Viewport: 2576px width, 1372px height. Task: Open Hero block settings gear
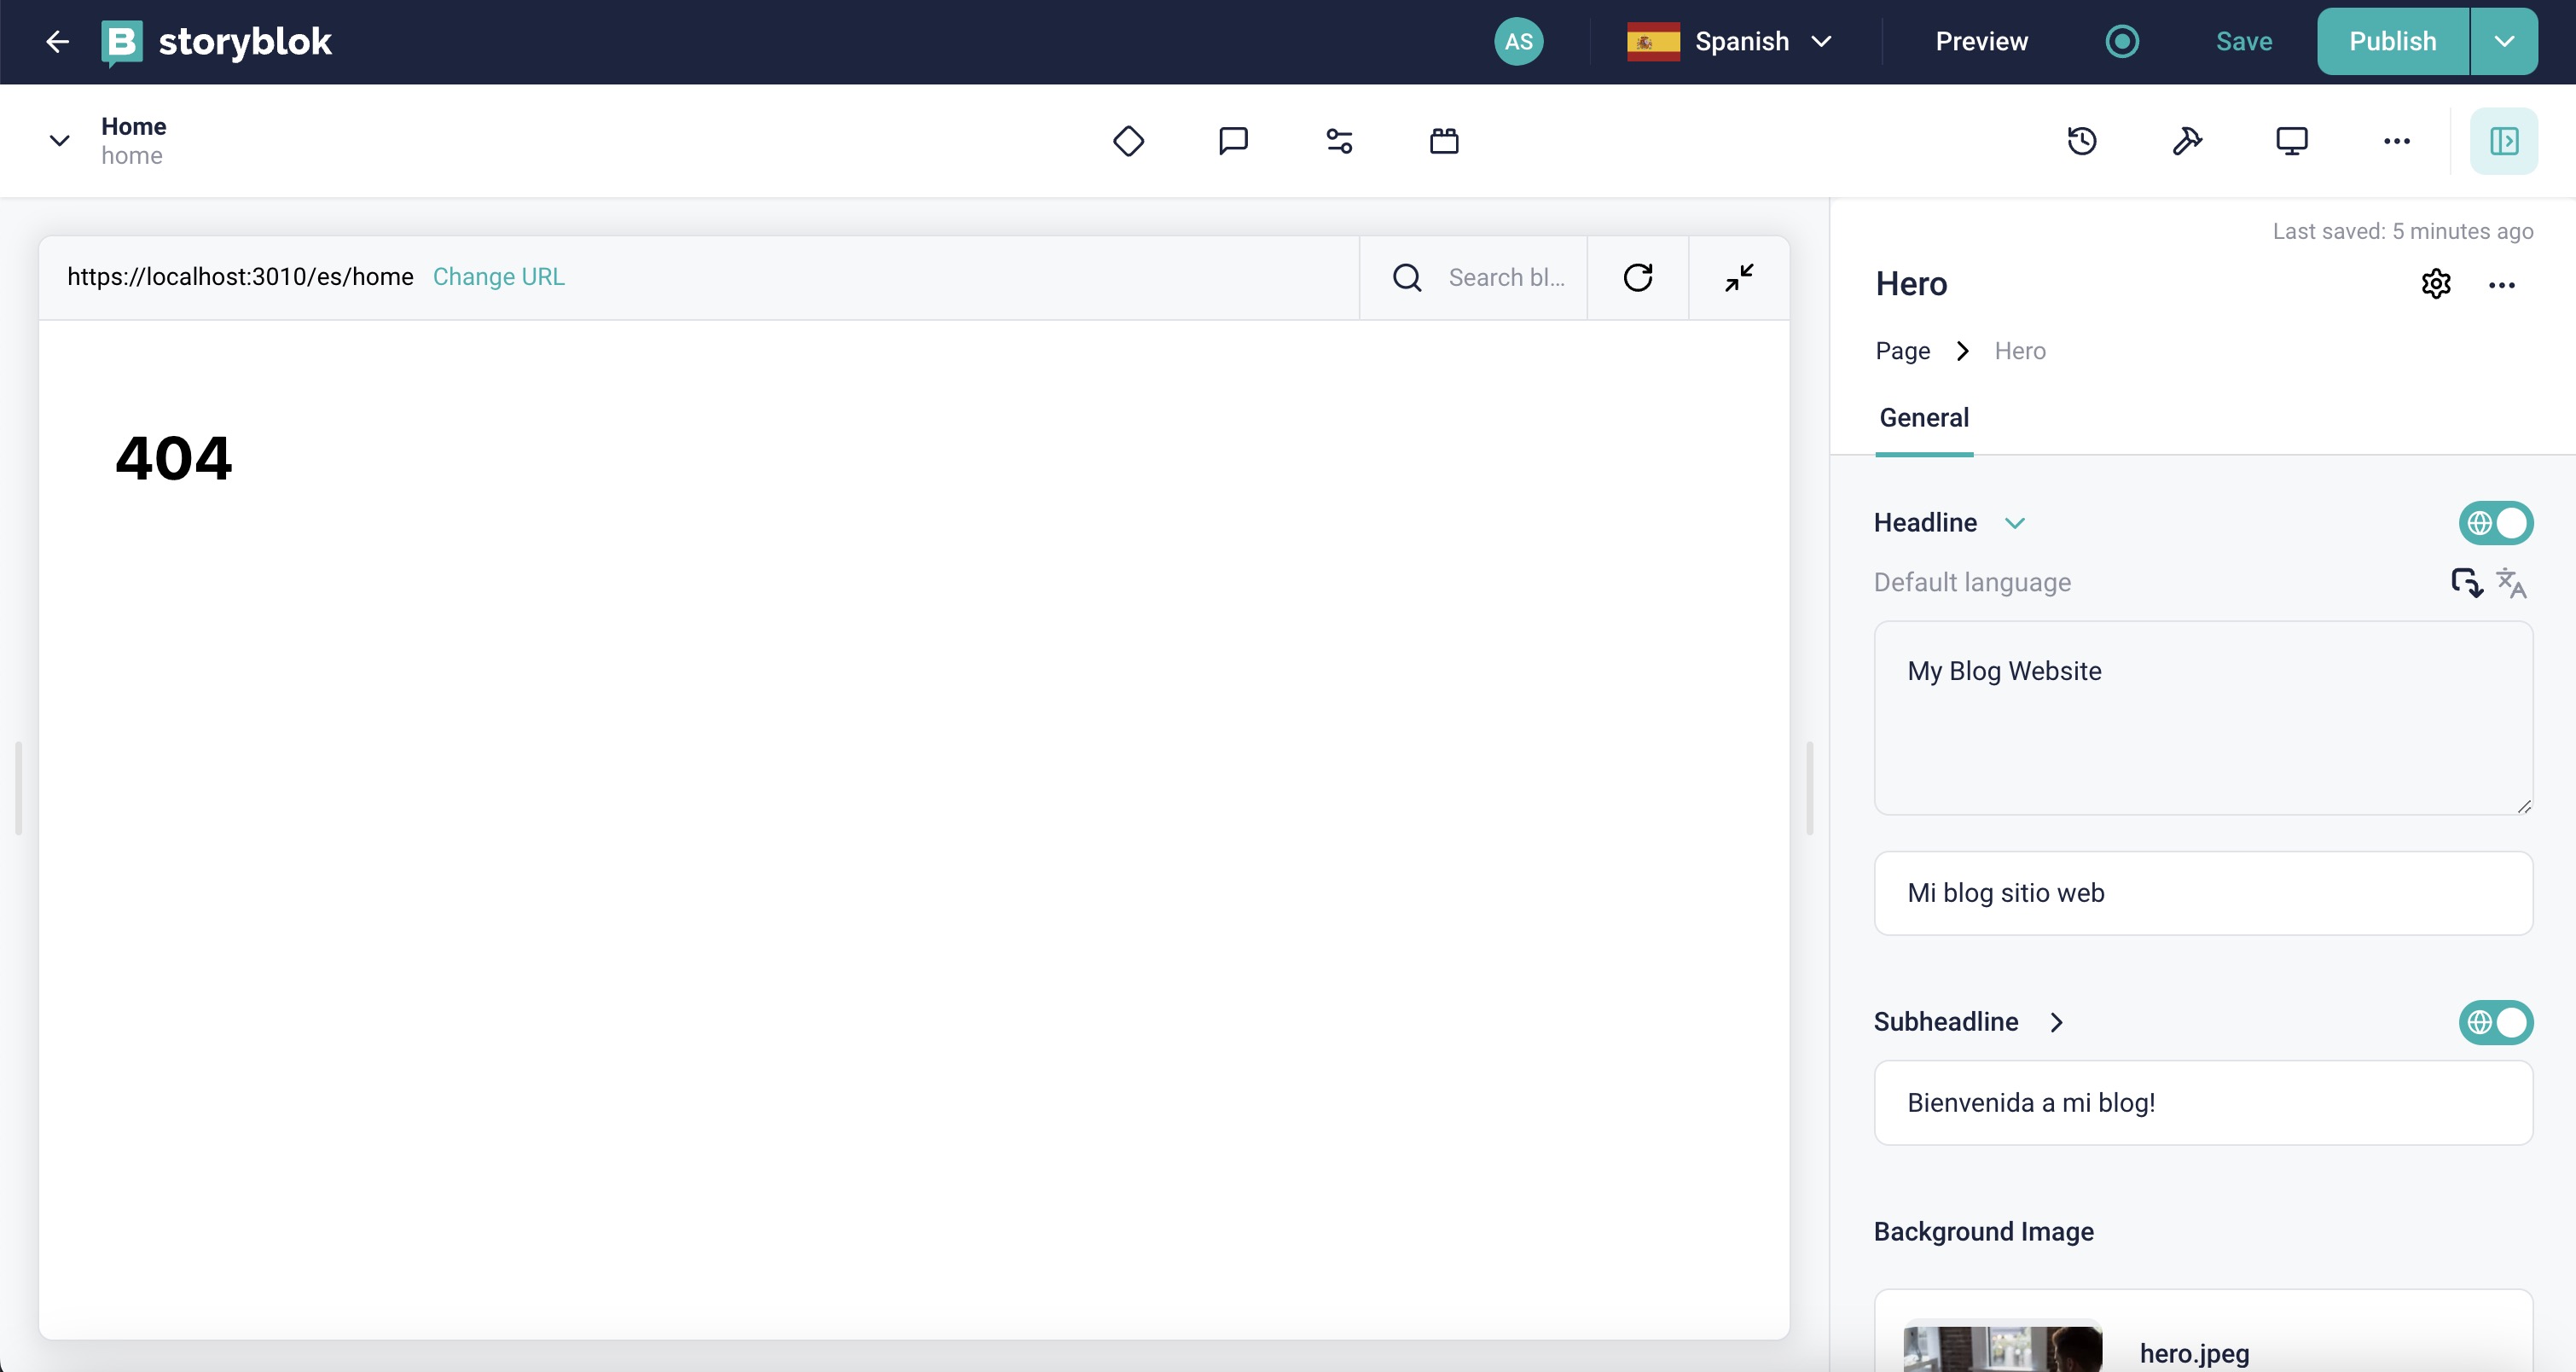tap(2436, 284)
